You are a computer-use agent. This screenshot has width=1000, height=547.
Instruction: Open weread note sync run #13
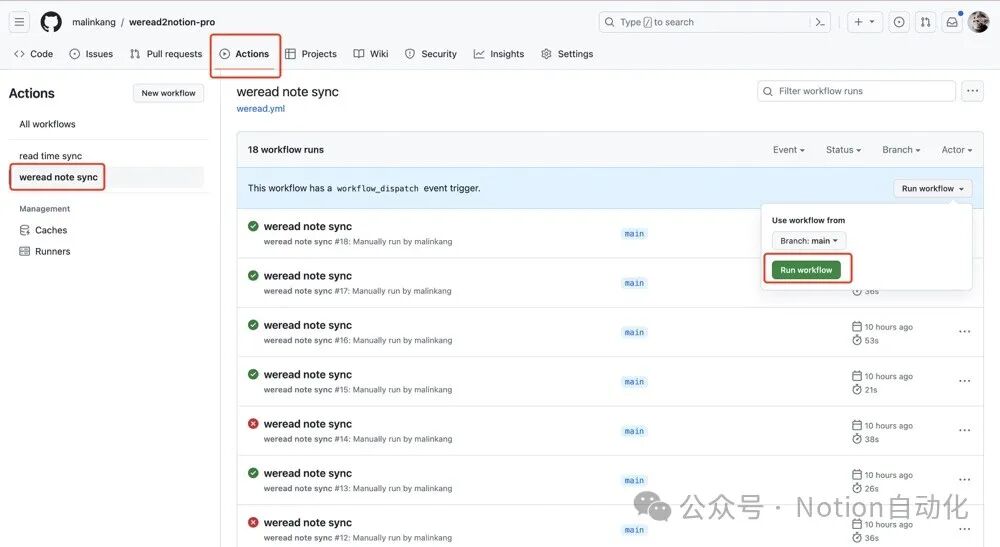pyautogui.click(x=307, y=473)
